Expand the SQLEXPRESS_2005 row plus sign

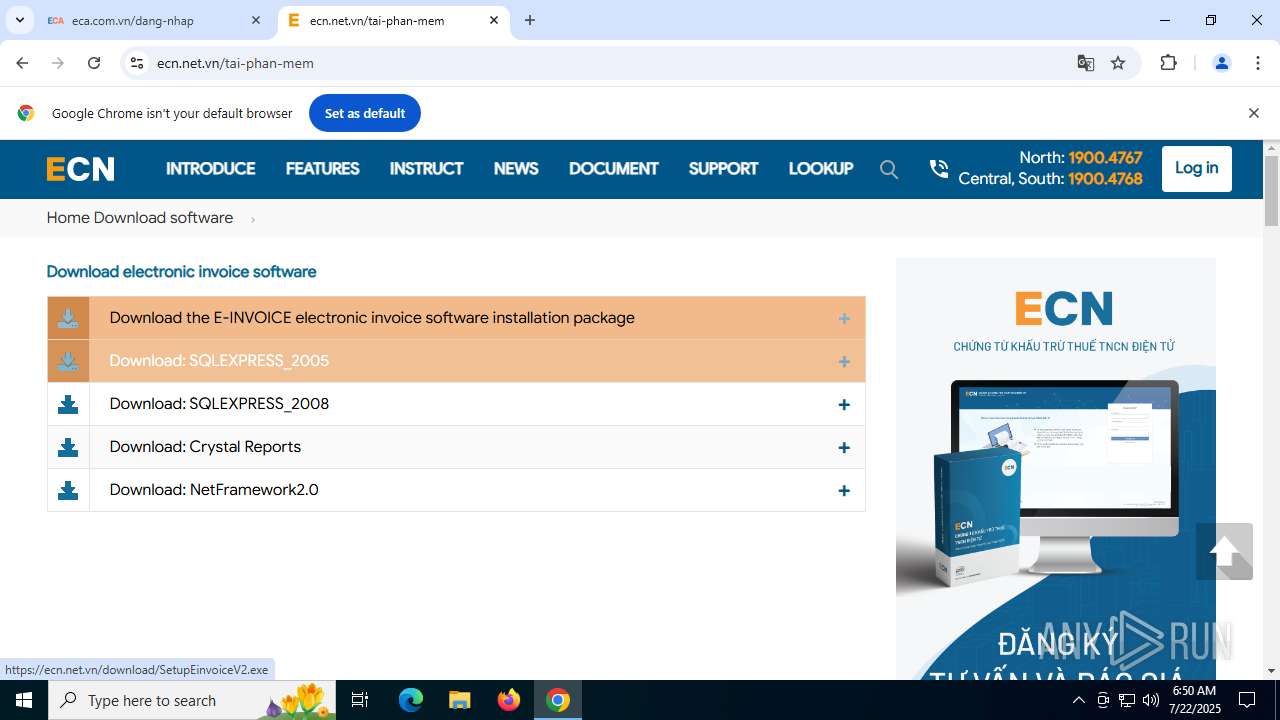[x=844, y=361]
